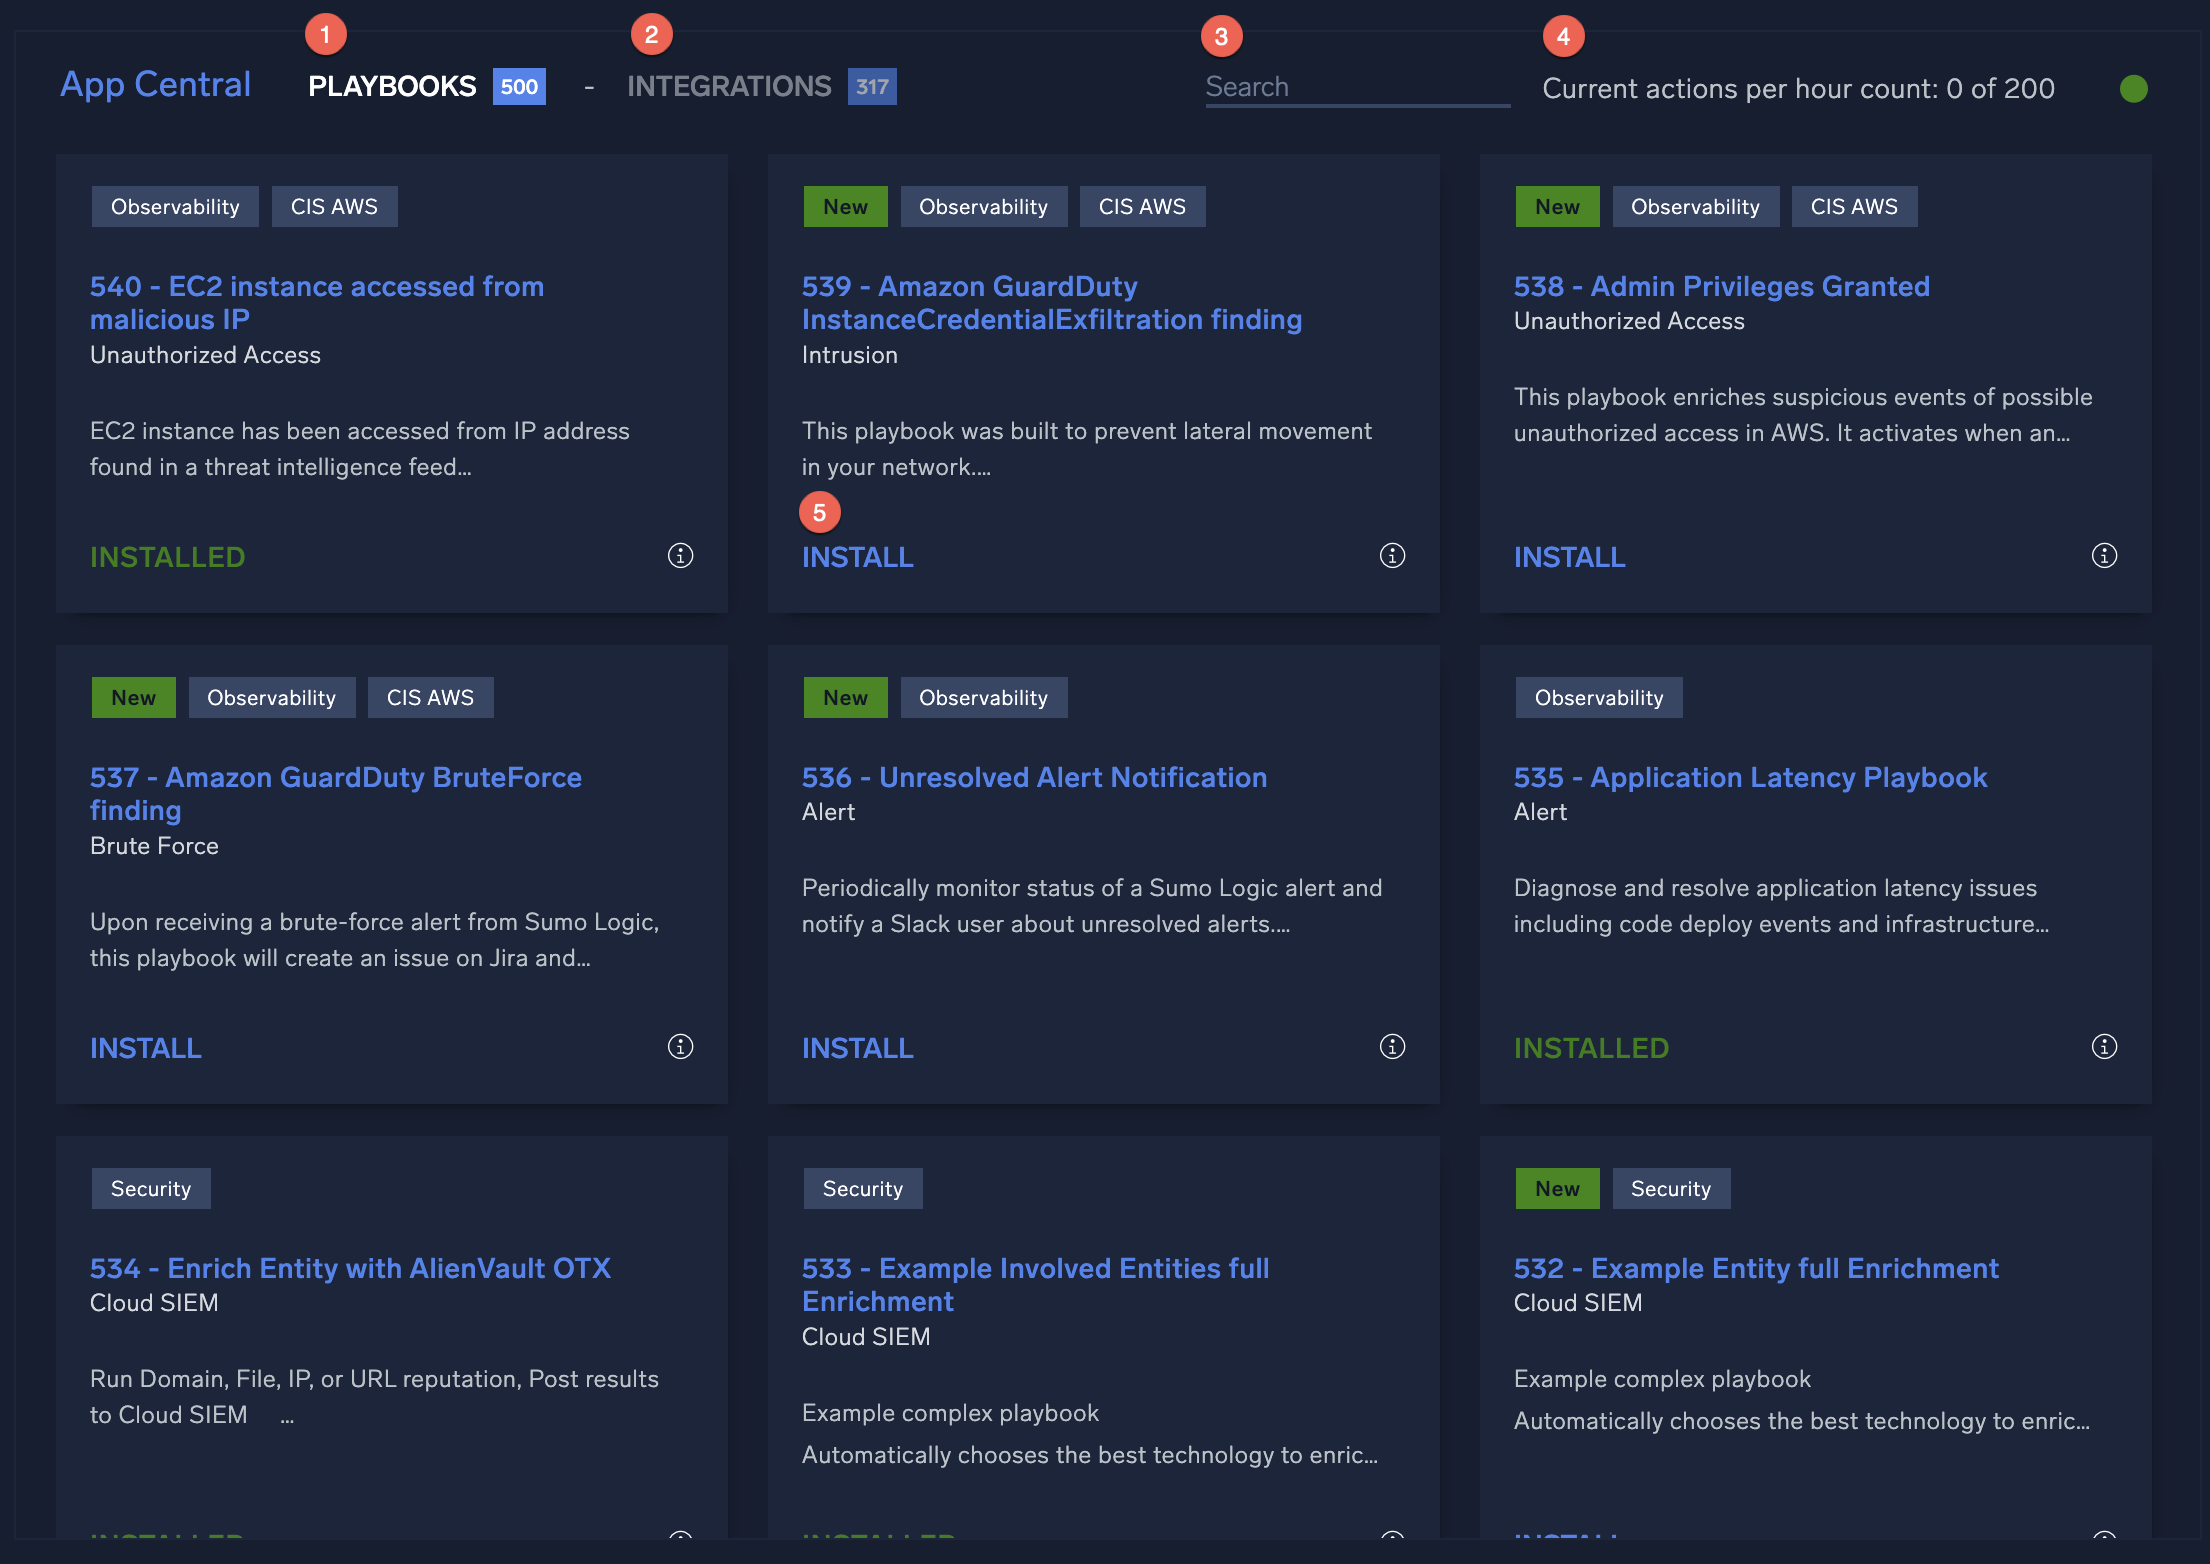This screenshot has width=2210, height=1564.
Task: Click the App Central heading
Action: point(155,84)
